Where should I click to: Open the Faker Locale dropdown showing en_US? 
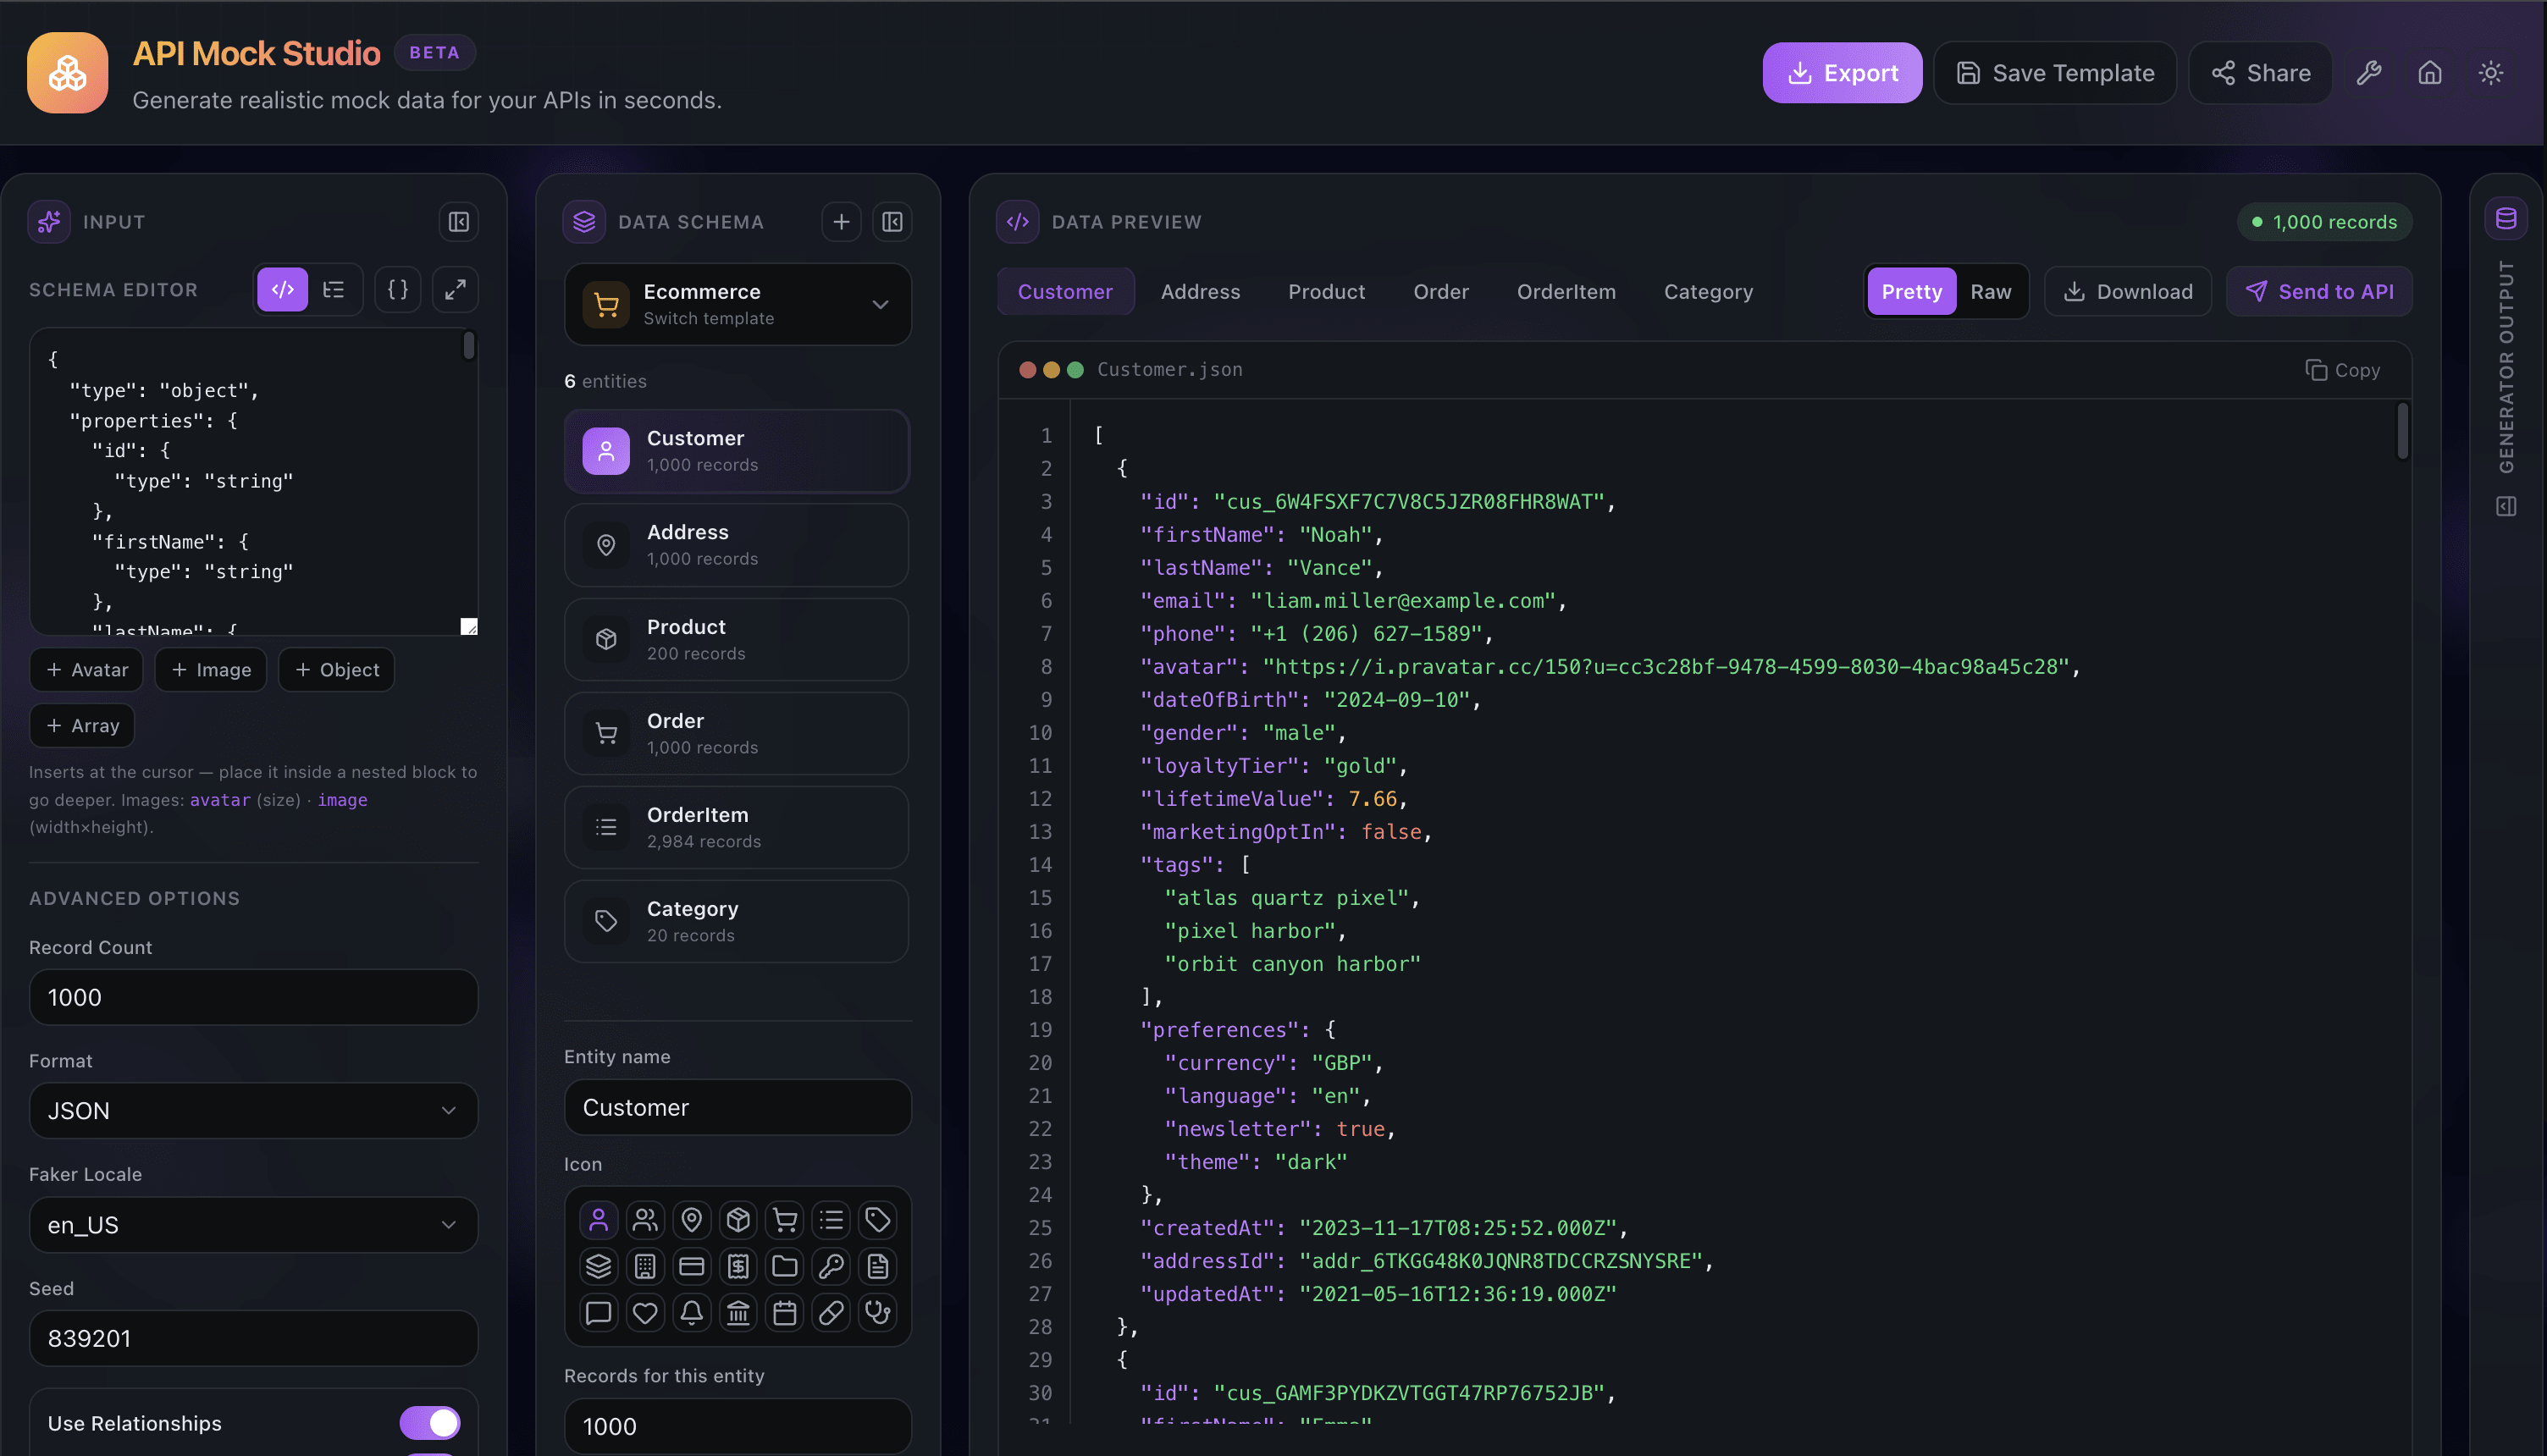tap(254, 1225)
